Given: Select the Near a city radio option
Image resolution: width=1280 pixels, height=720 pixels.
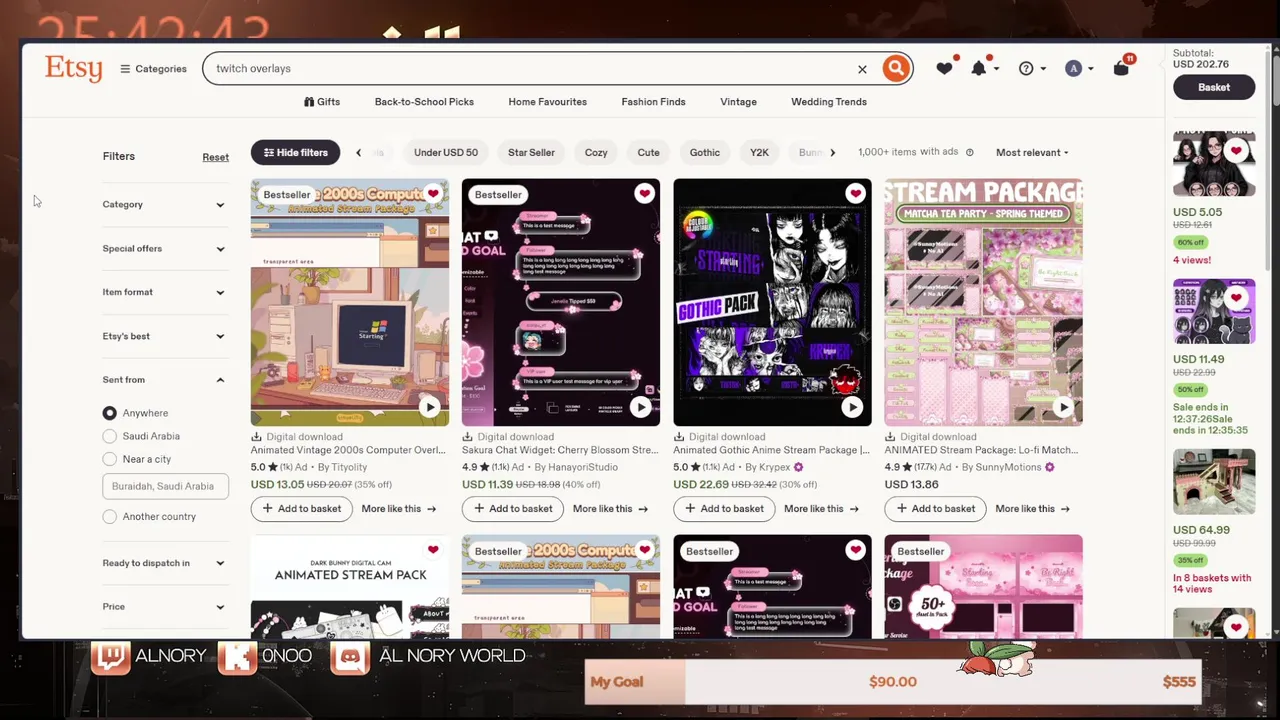Looking at the screenshot, I should [x=110, y=459].
